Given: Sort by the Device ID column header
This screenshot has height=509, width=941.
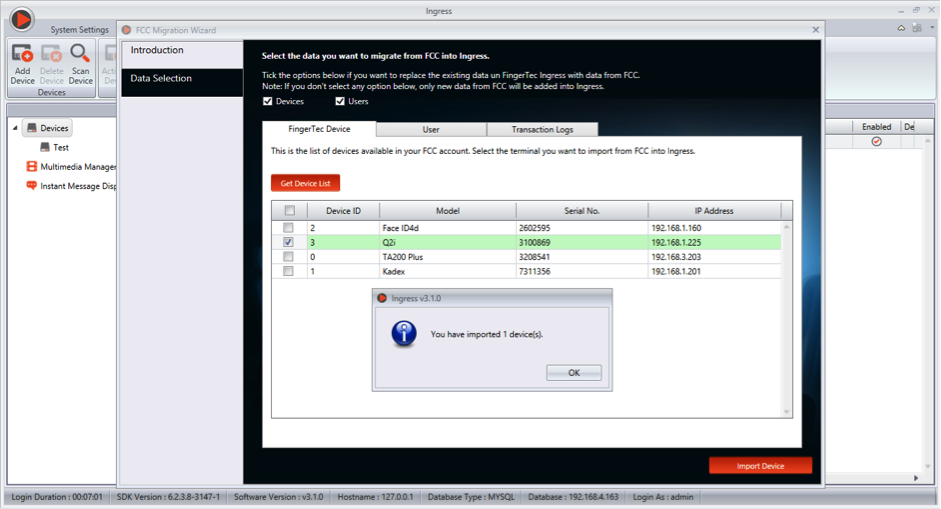Looking at the screenshot, I should [x=343, y=211].
